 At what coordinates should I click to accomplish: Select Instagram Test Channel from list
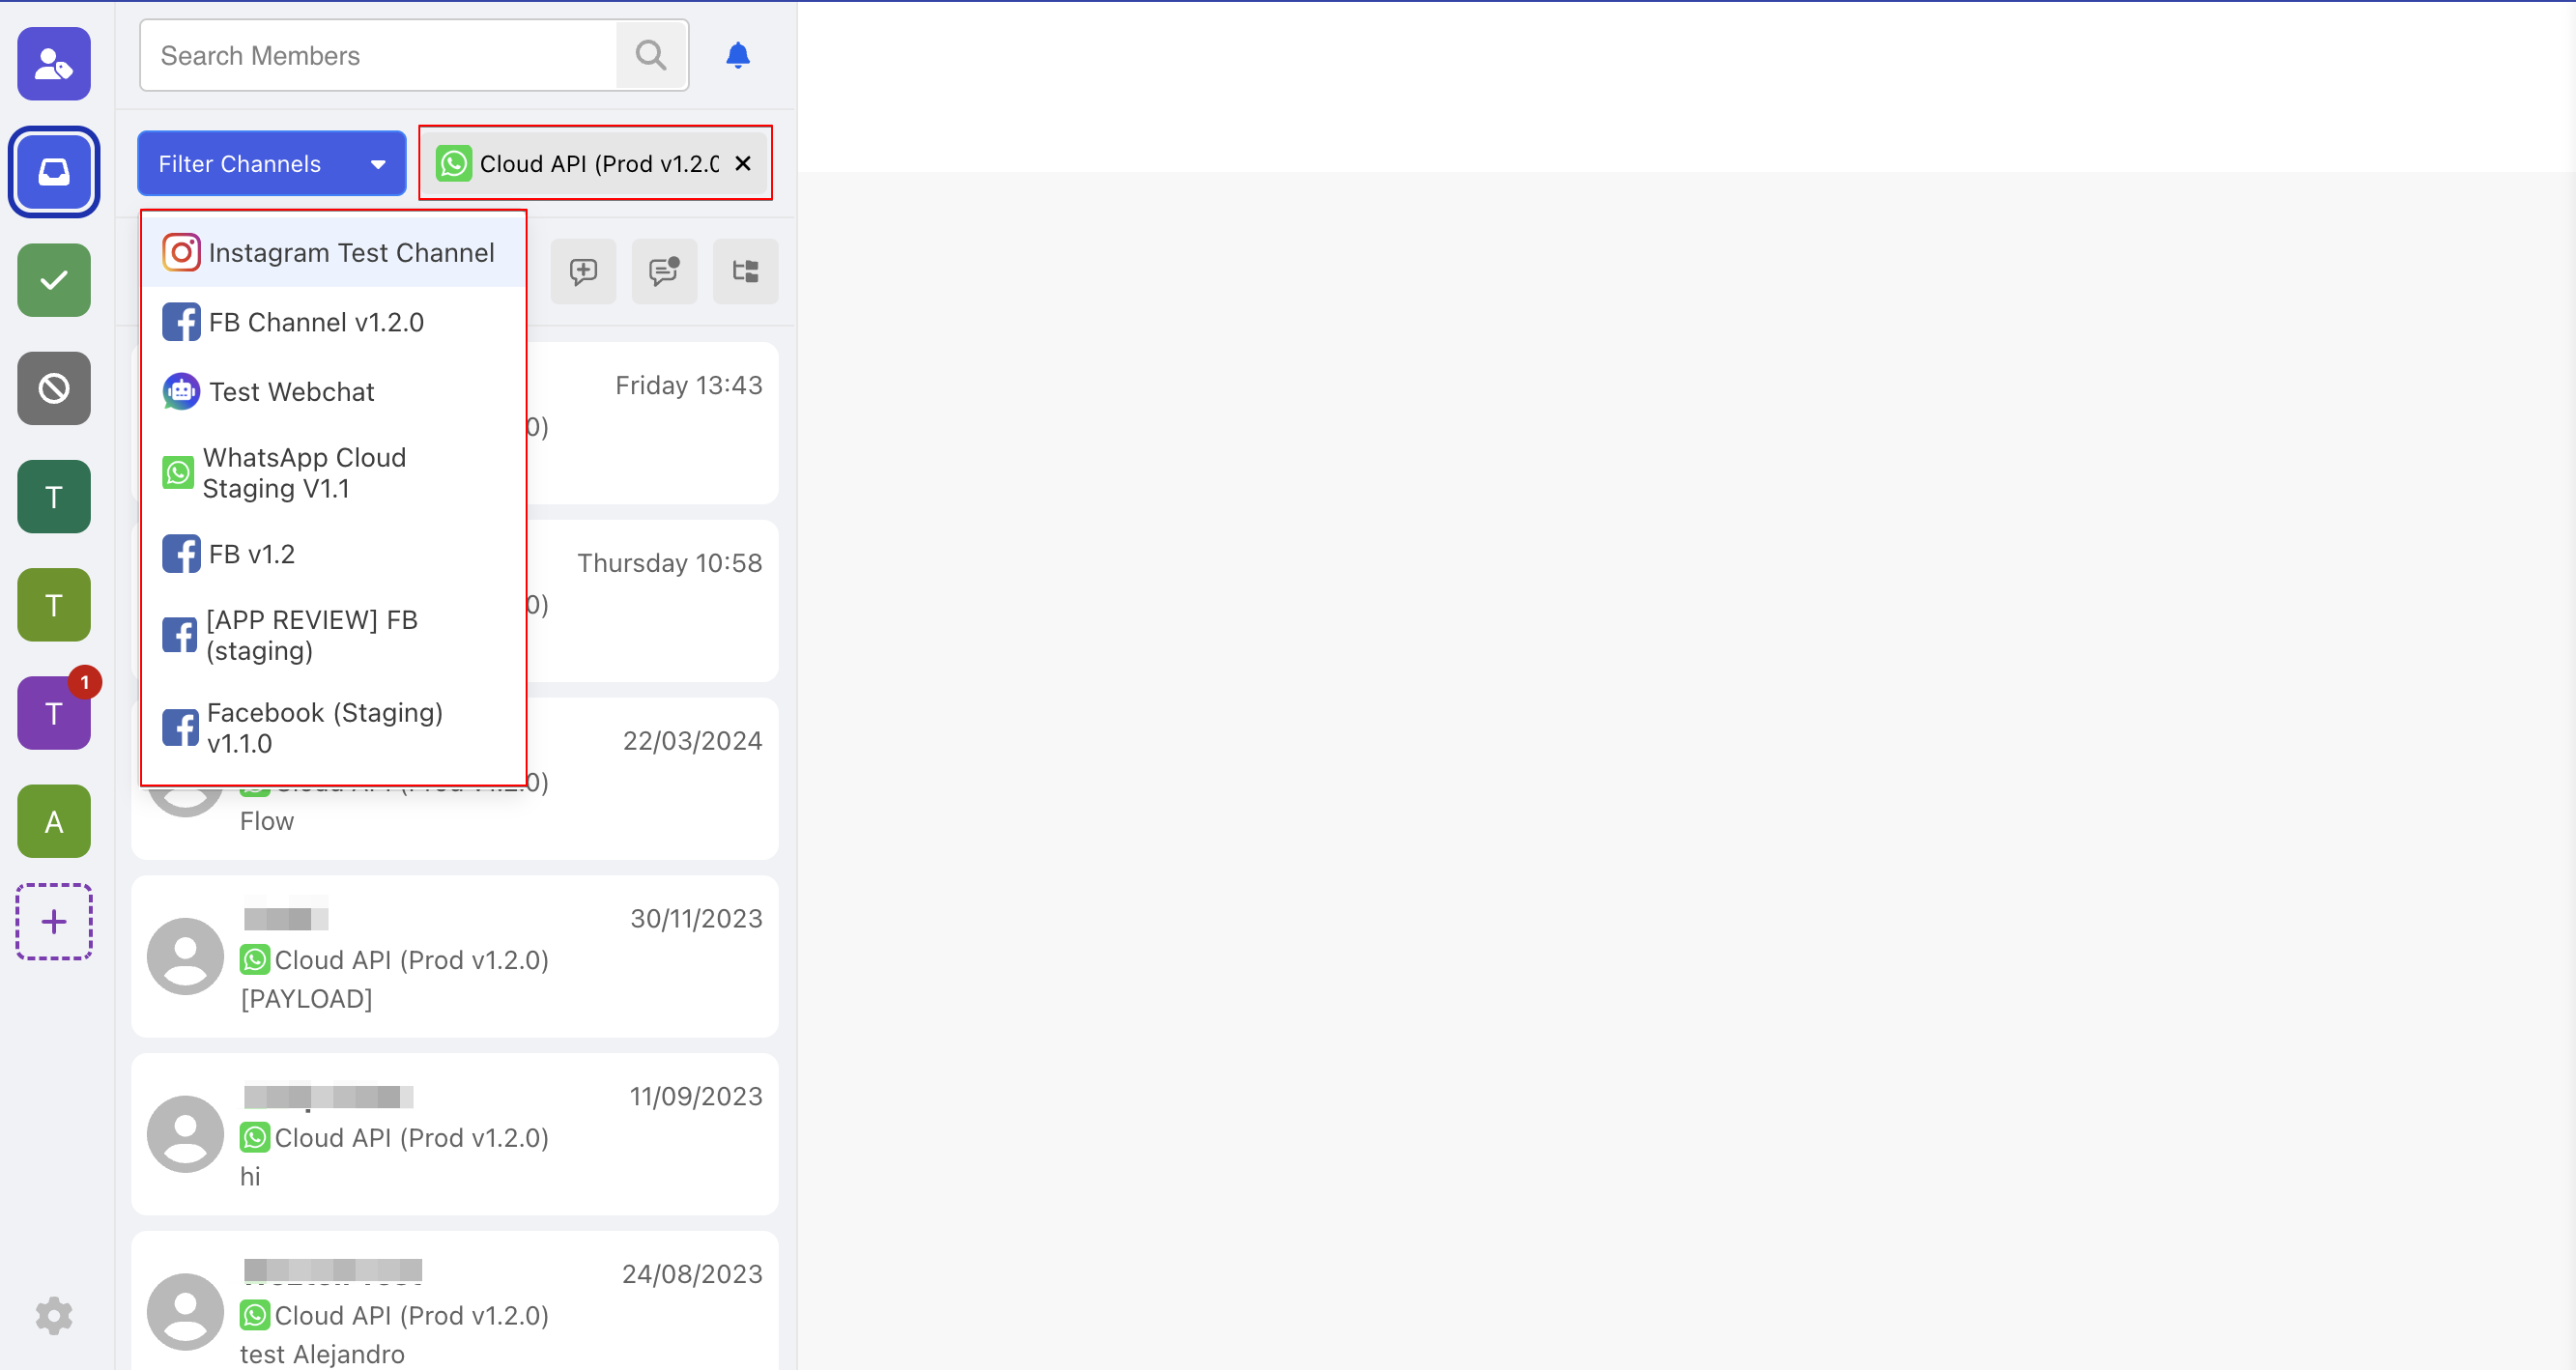(x=333, y=253)
